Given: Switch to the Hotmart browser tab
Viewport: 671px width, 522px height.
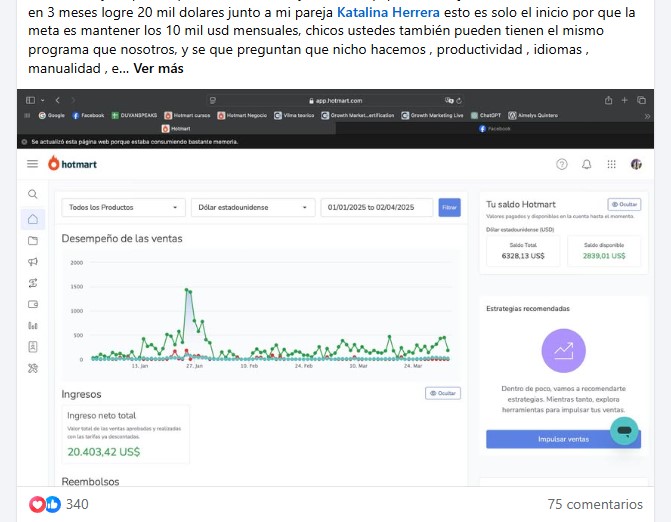Looking at the screenshot, I should 176,128.
